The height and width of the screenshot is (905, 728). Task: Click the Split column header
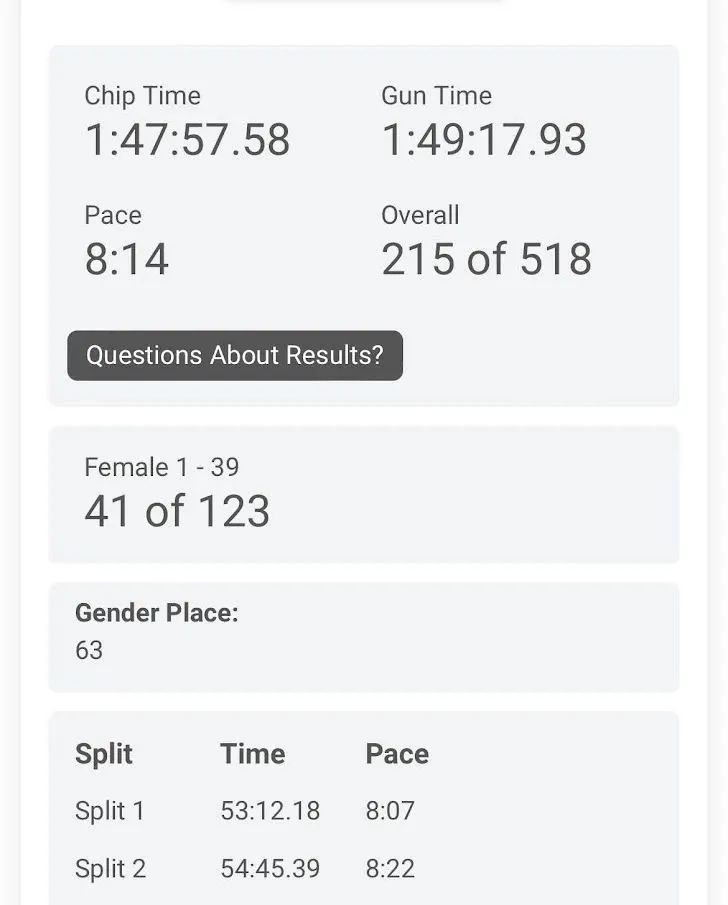pos(104,754)
